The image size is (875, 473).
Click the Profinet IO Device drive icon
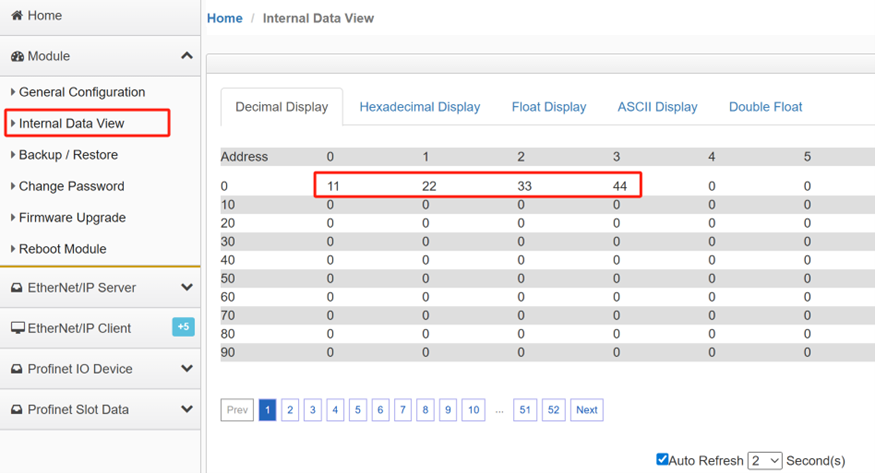(x=17, y=369)
